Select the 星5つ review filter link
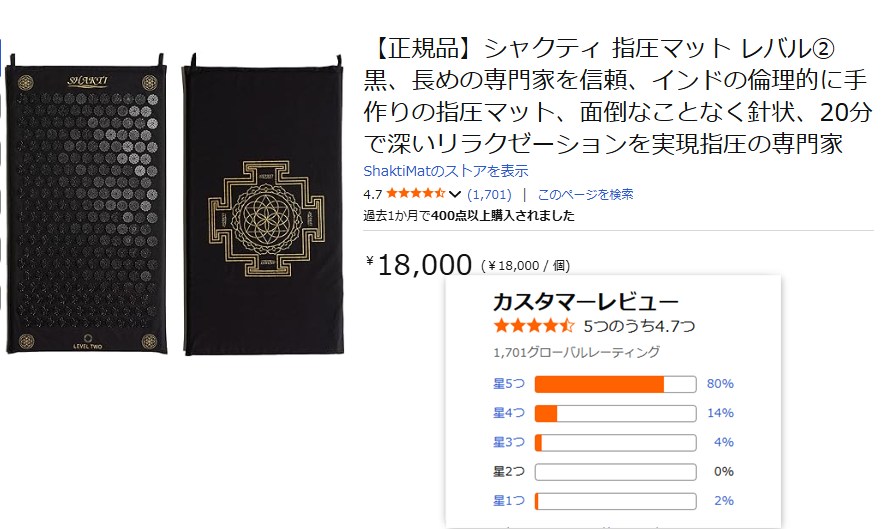The image size is (894, 529). coord(508,384)
